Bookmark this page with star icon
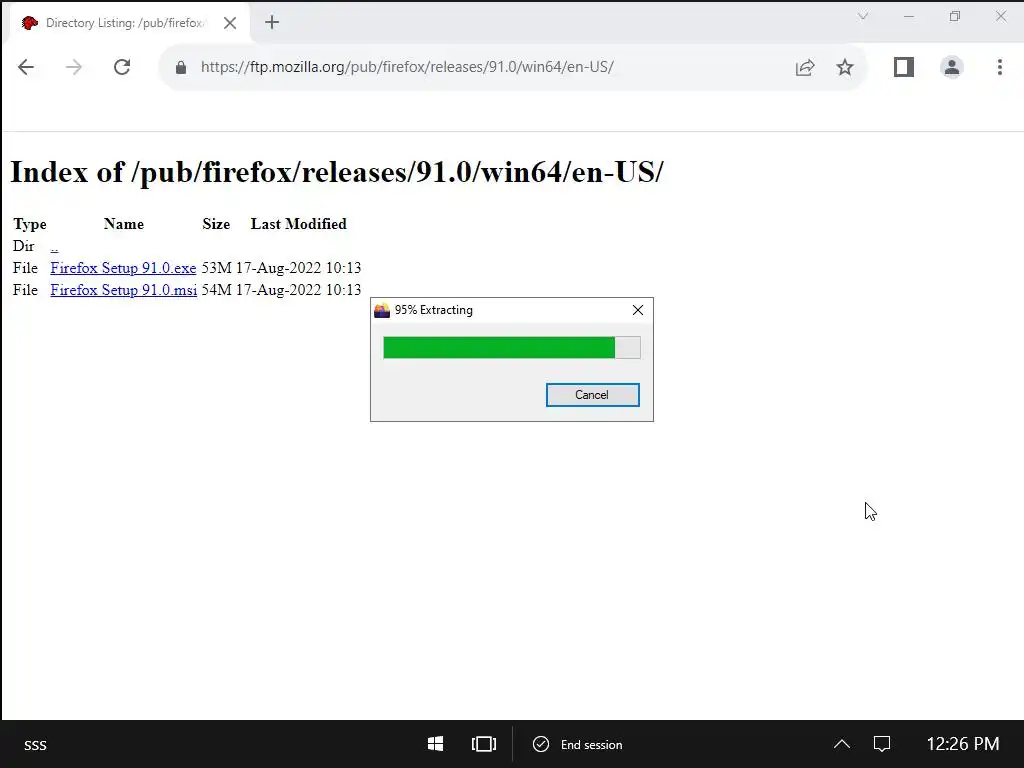 click(x=845, y=67)
